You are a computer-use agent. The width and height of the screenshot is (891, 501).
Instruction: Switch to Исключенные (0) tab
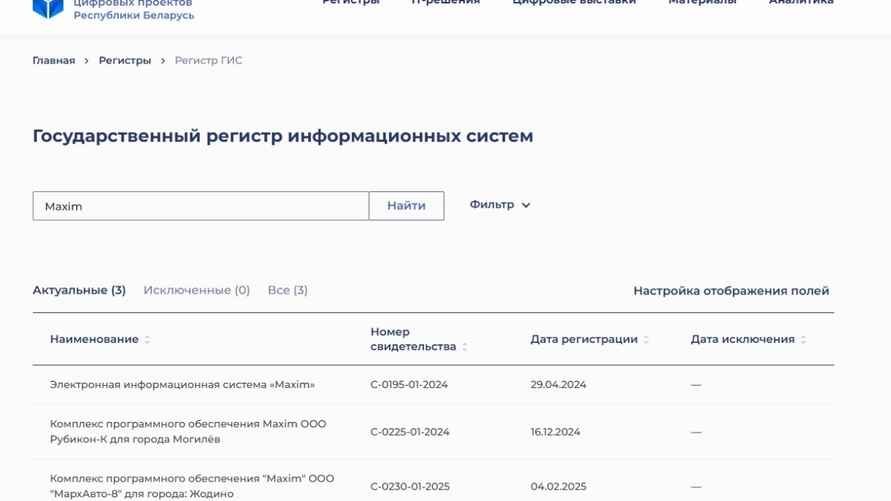197,290
